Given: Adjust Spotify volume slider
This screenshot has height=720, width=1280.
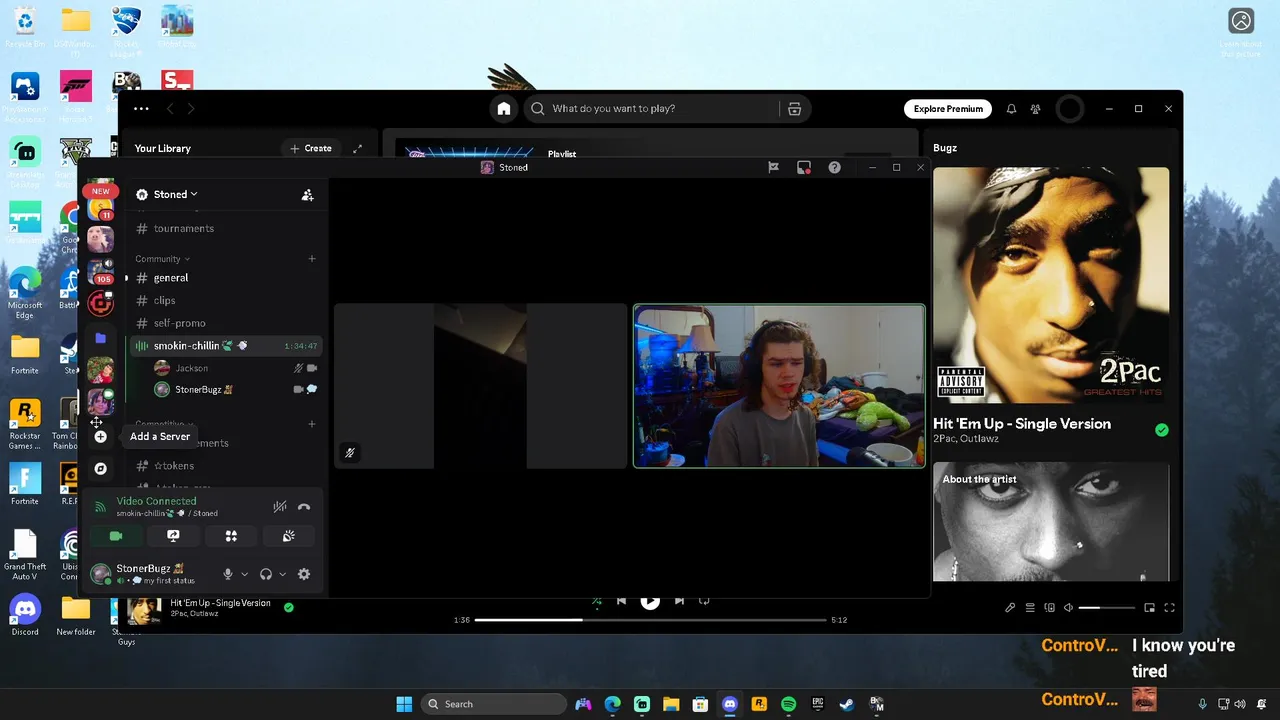Looking at the screenshot, I should [1107, 608].
